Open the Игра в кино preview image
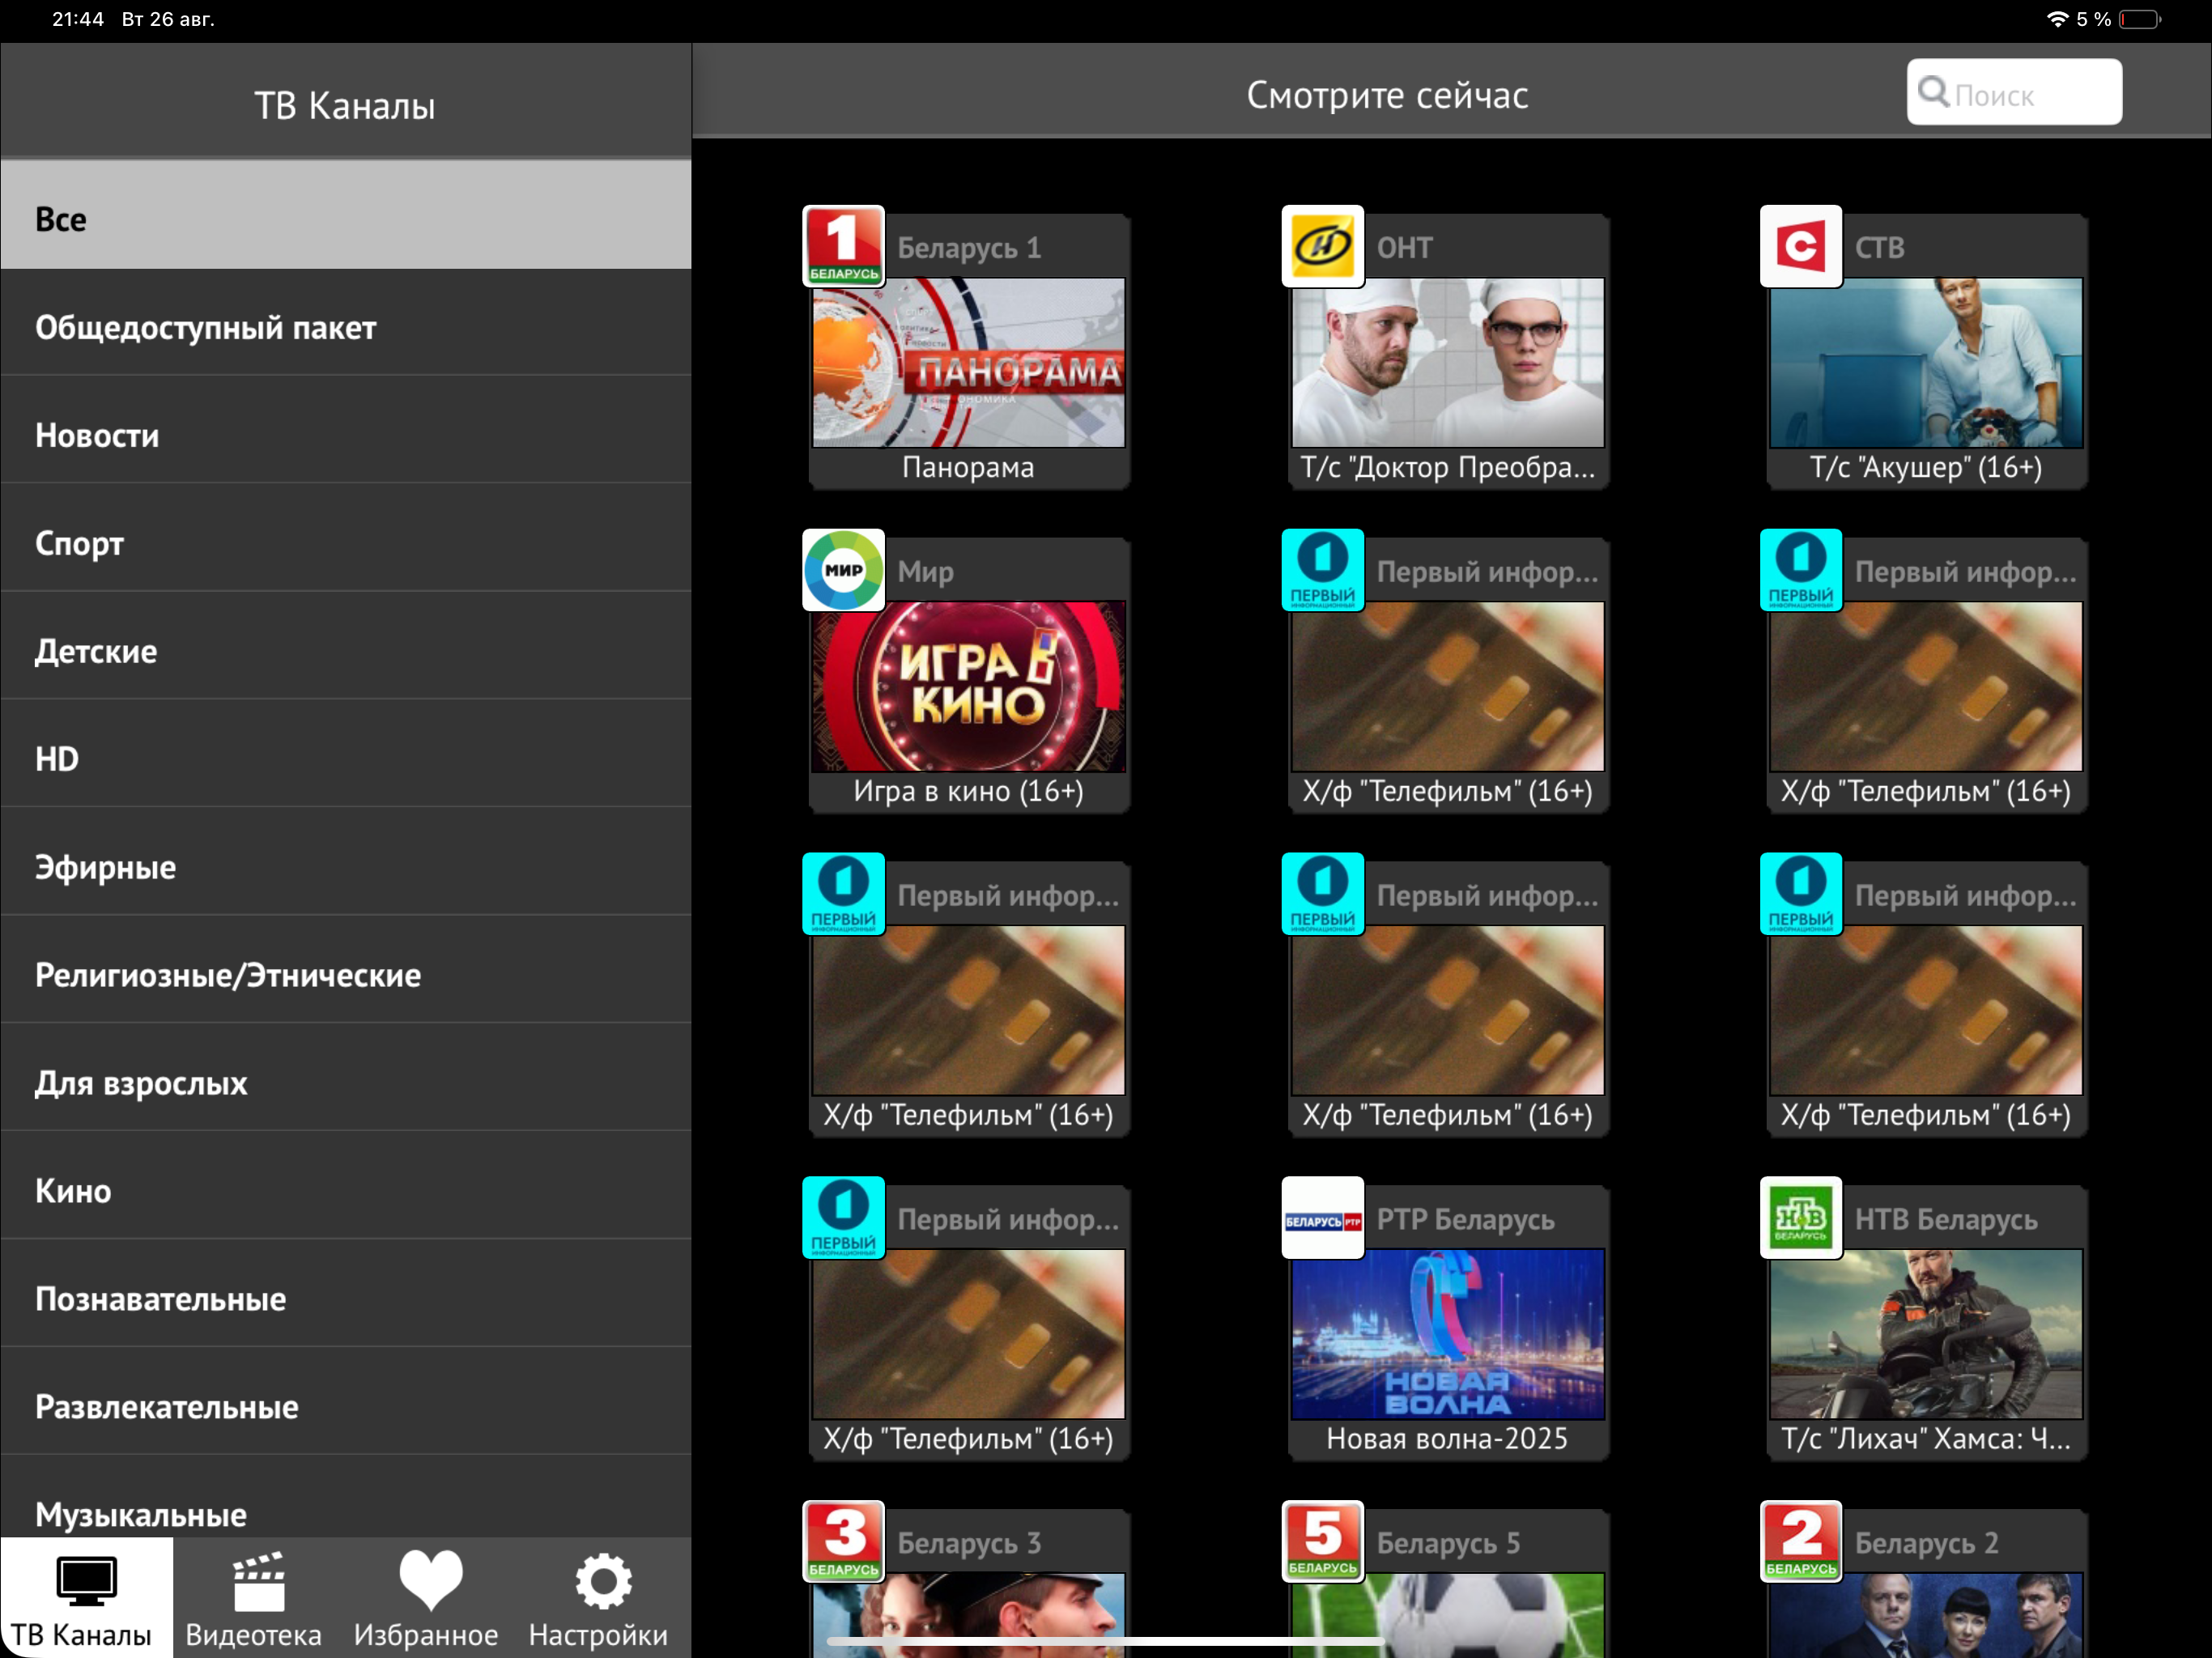 click(968, 686)
